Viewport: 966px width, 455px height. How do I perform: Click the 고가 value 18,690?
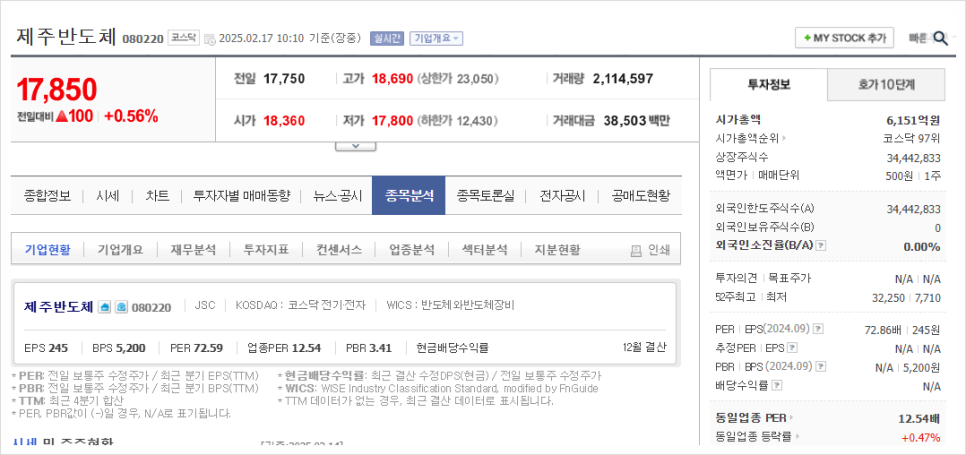coord(392,79)
